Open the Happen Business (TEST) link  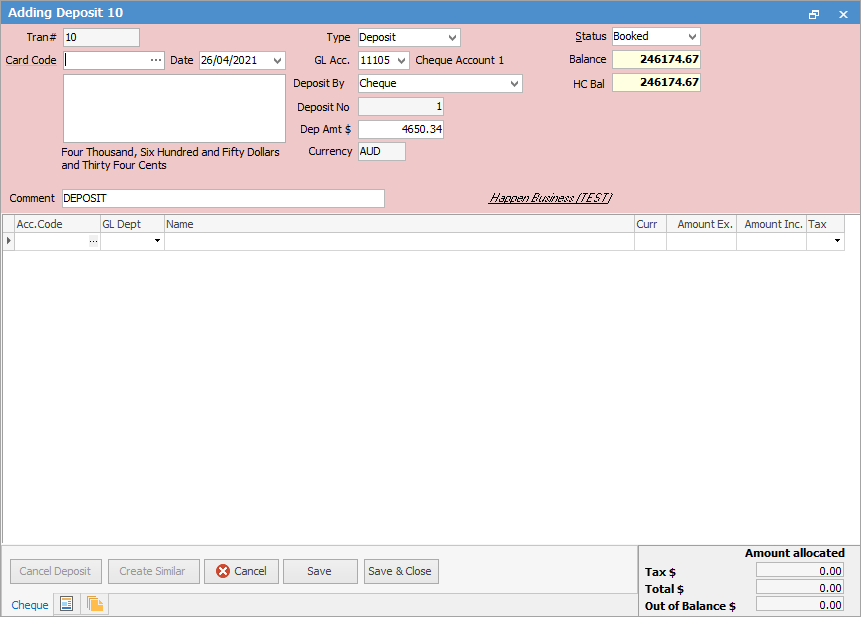point(551,197)
